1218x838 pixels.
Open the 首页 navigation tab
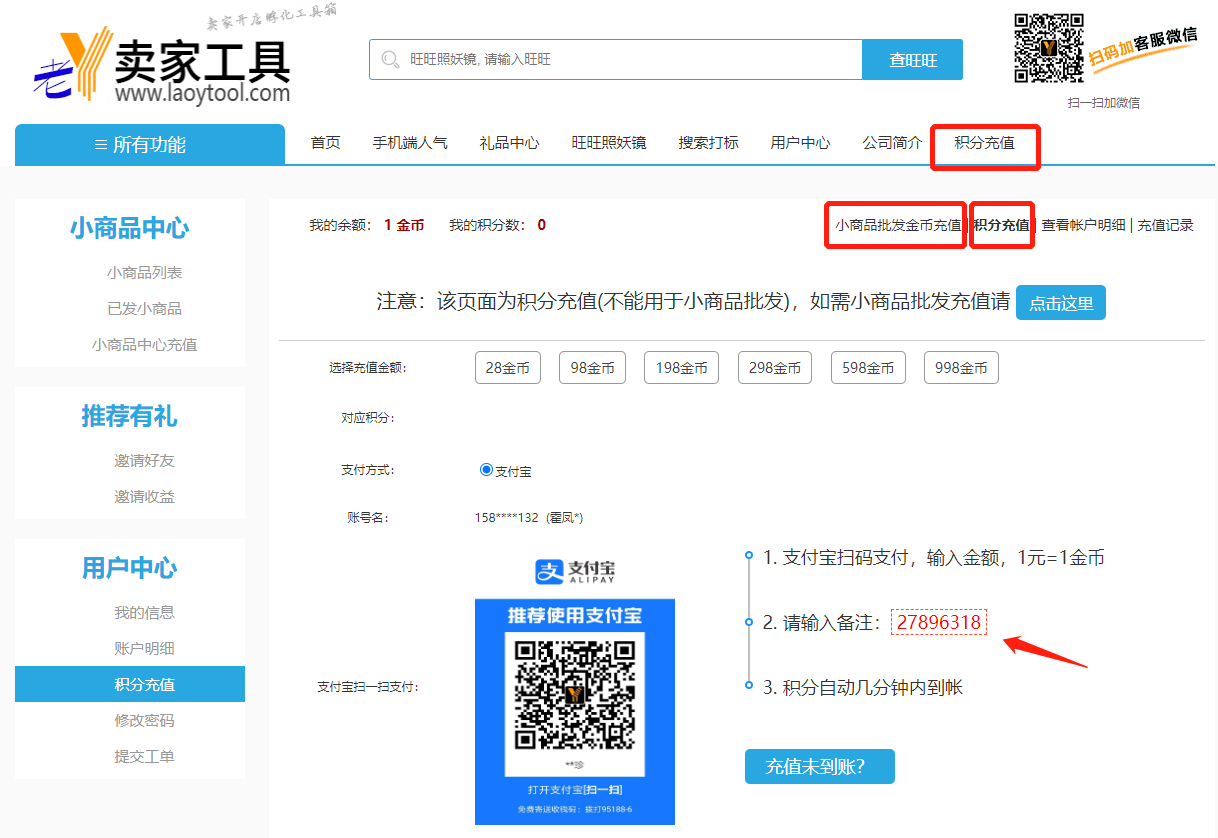(x=326, y=143)
